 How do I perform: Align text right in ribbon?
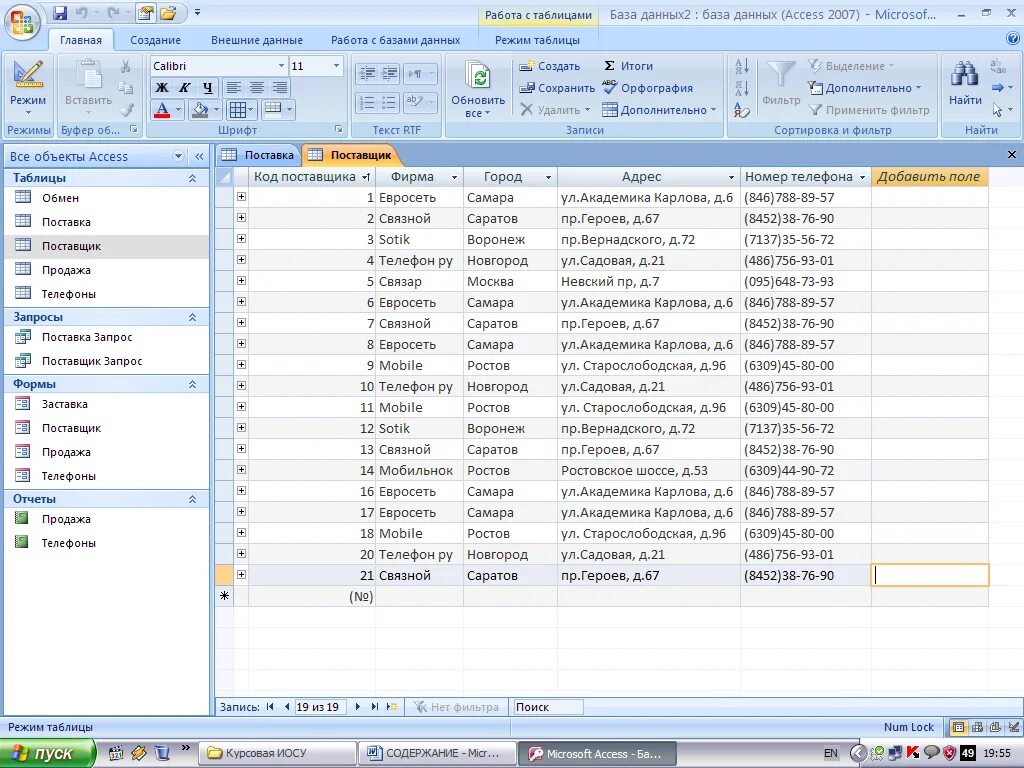280,88
